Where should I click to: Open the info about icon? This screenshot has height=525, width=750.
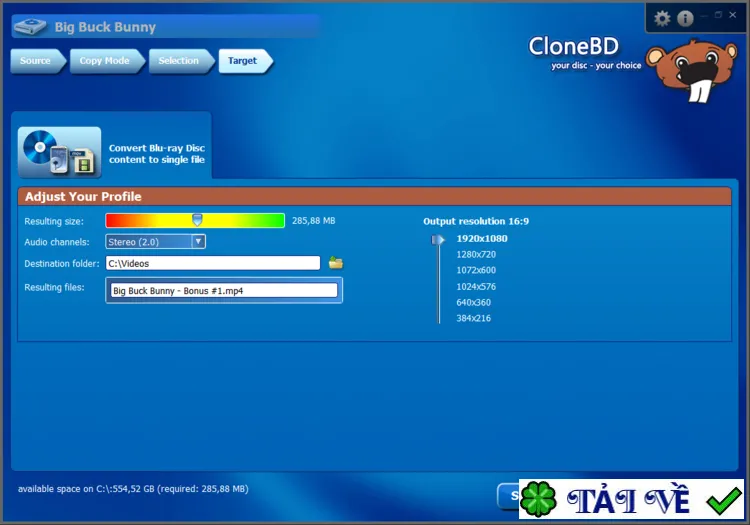[x=685, y=18]
